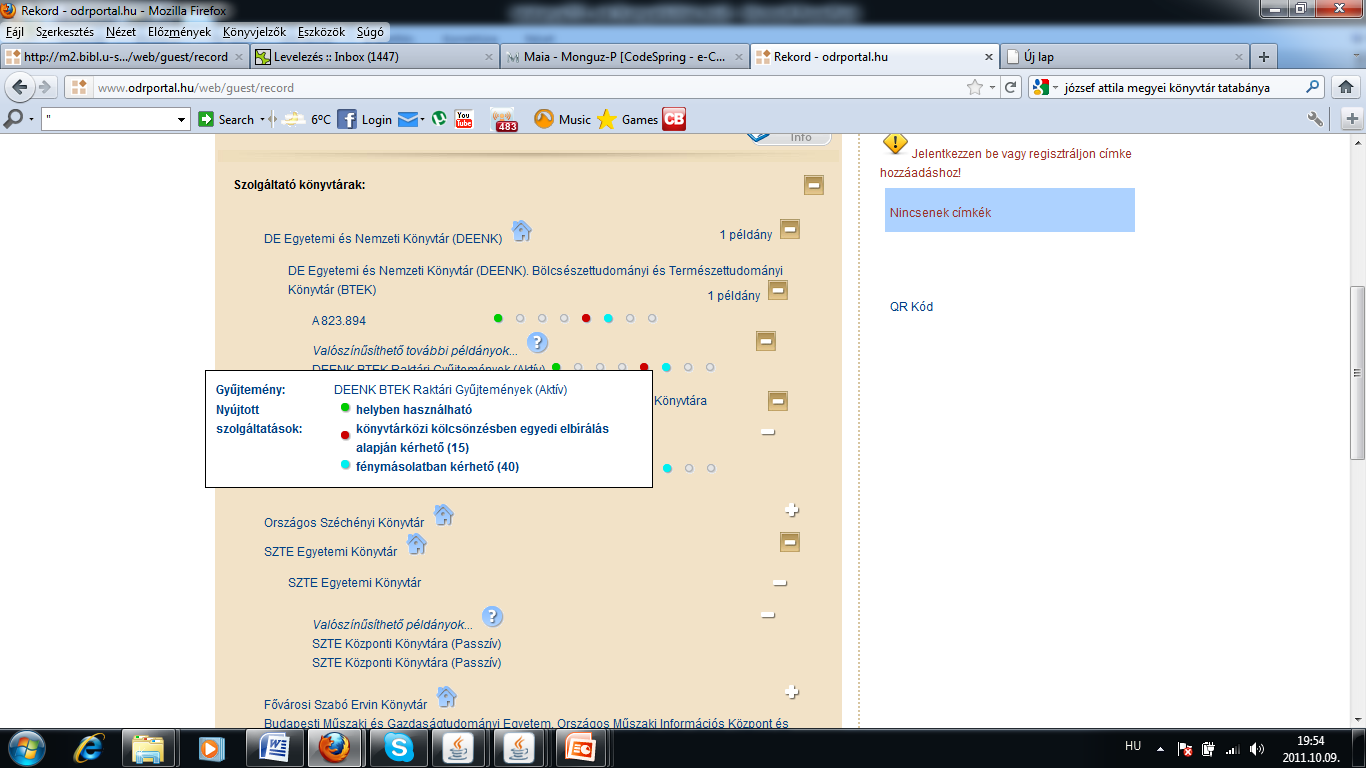
Task: Click the home icon beside SZTE Egyetemi Könyvtár
Action: [x=416, y=544]
